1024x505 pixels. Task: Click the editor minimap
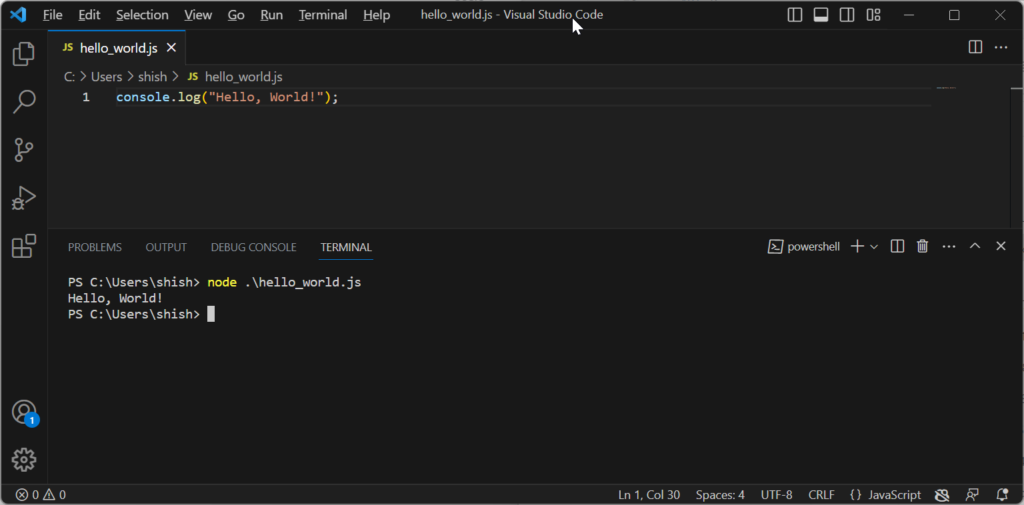click(x=946, y=88)
